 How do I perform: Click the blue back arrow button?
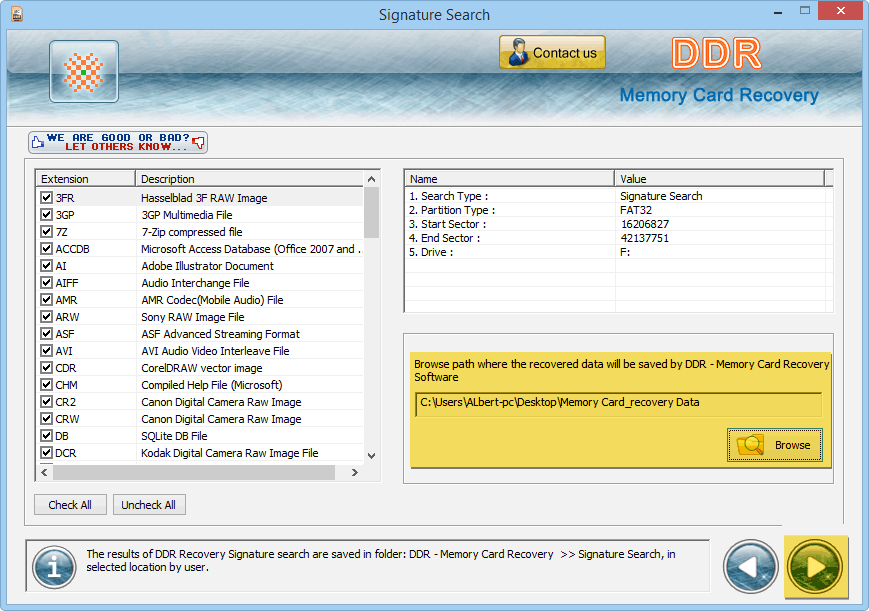click(x=750, y=567)
